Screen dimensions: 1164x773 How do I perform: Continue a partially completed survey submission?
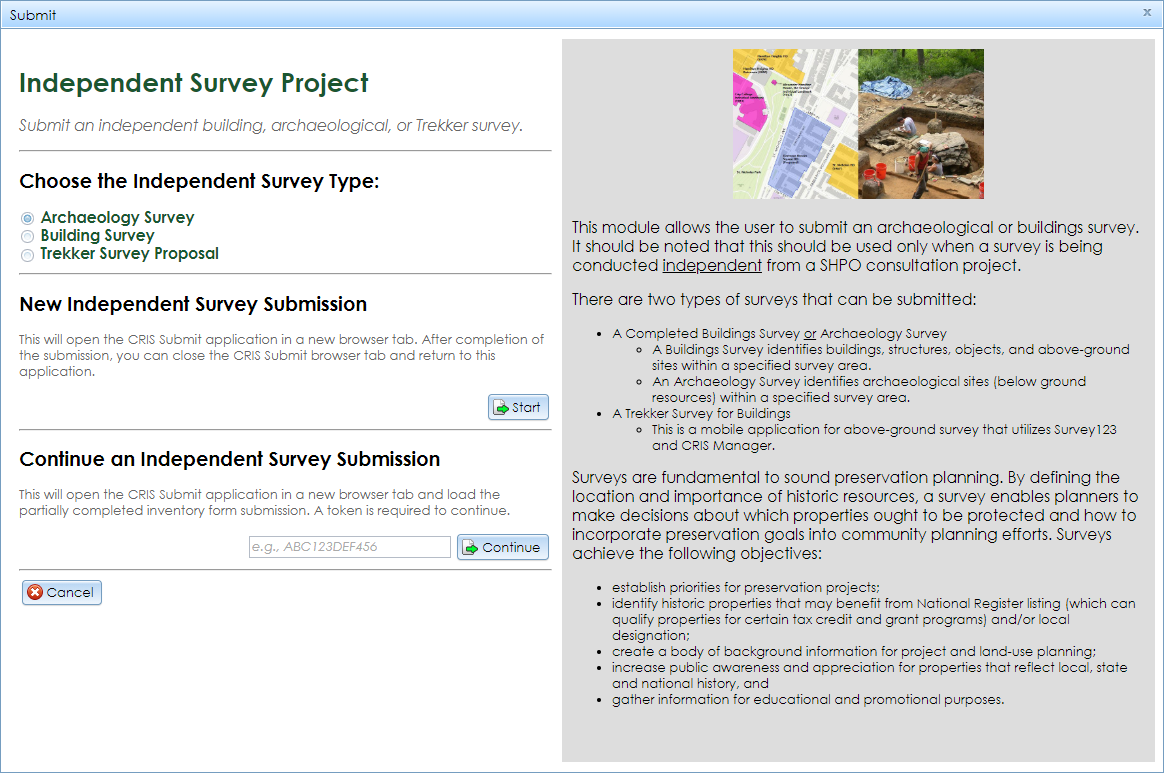coord(502,547)
